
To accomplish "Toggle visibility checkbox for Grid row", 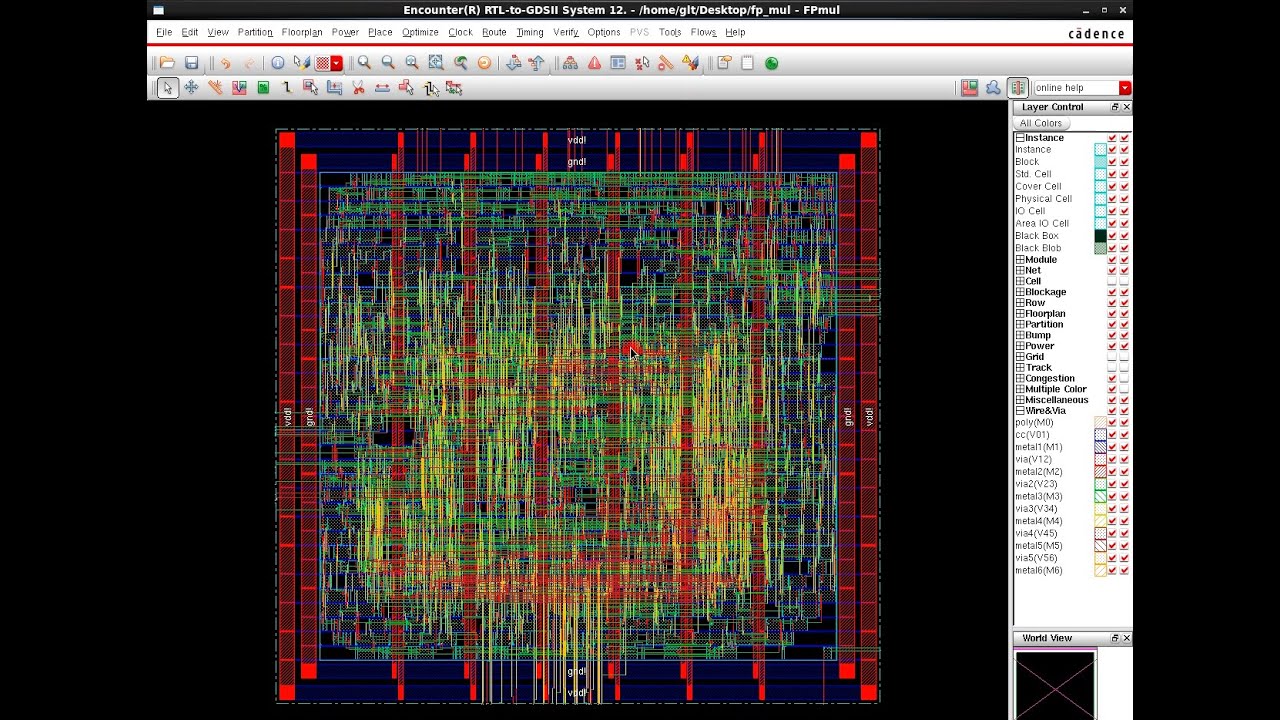I will (x=1112, y=357).
